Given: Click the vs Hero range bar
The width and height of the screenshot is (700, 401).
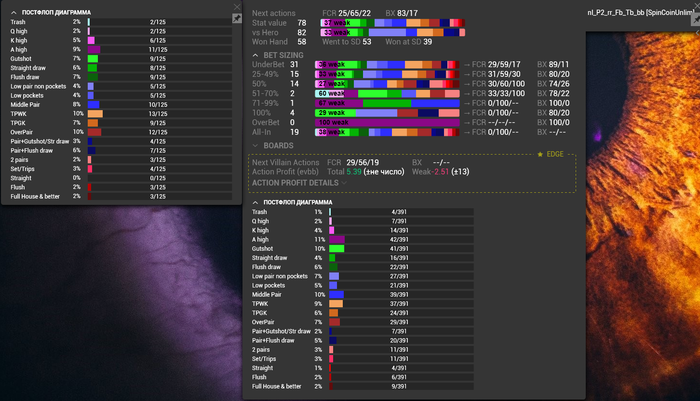Looking at the screenshot, I should (x=393, y=33).
